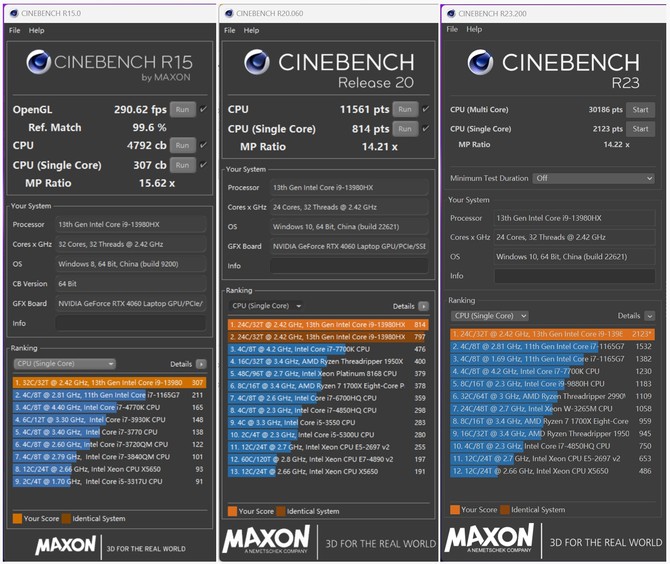Click the Processor field in R15 window
Screen dimensions: 670x564
130,225
